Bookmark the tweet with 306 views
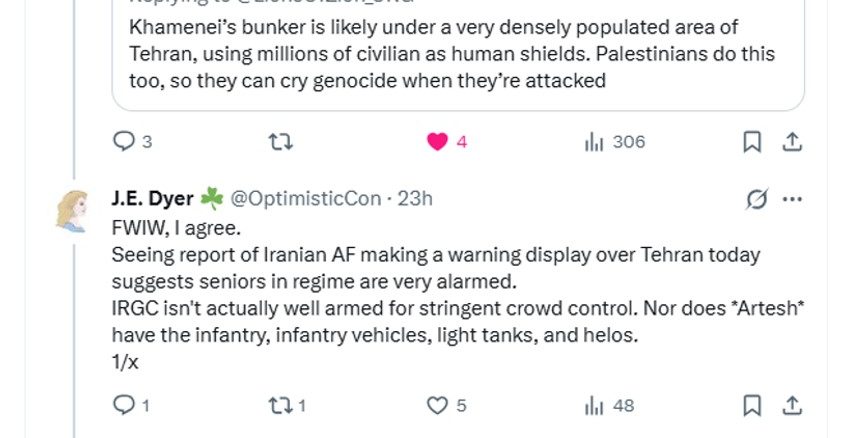 752,142
